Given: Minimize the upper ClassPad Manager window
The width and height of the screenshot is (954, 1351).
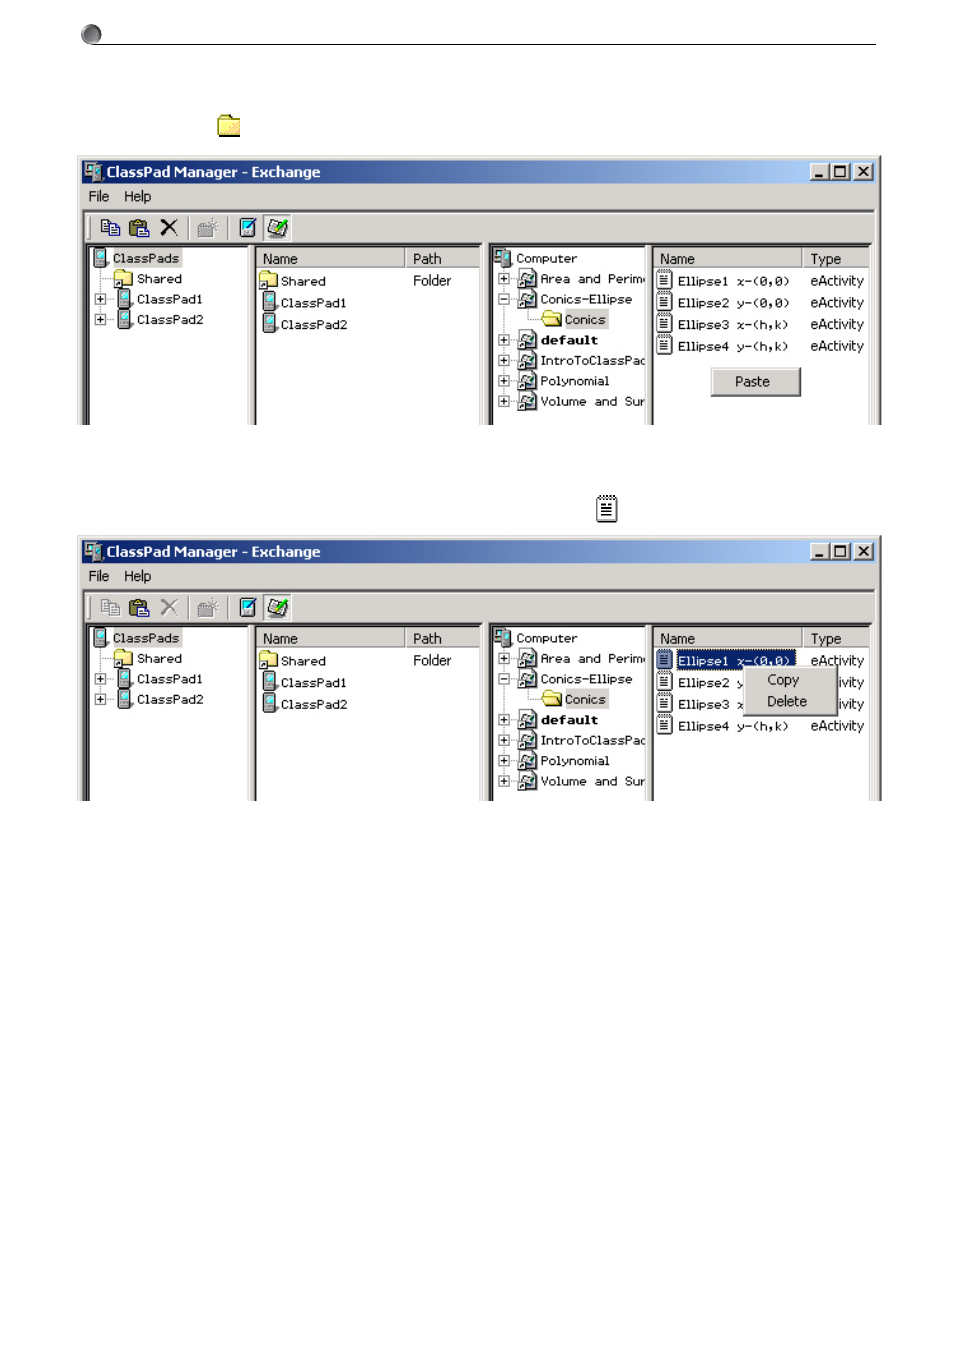Looking at the screenshot, I should [x=819, y=172].
